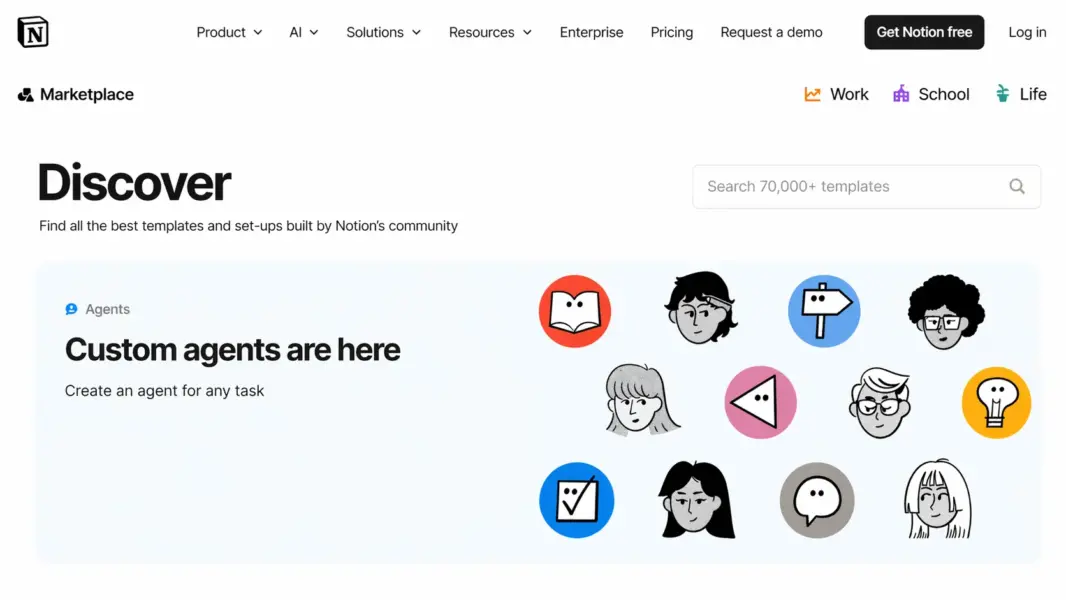This screenshot has height=600, width=1066.
Task: Click the Custom agents are here heading
Action: (x=233, y=350)
